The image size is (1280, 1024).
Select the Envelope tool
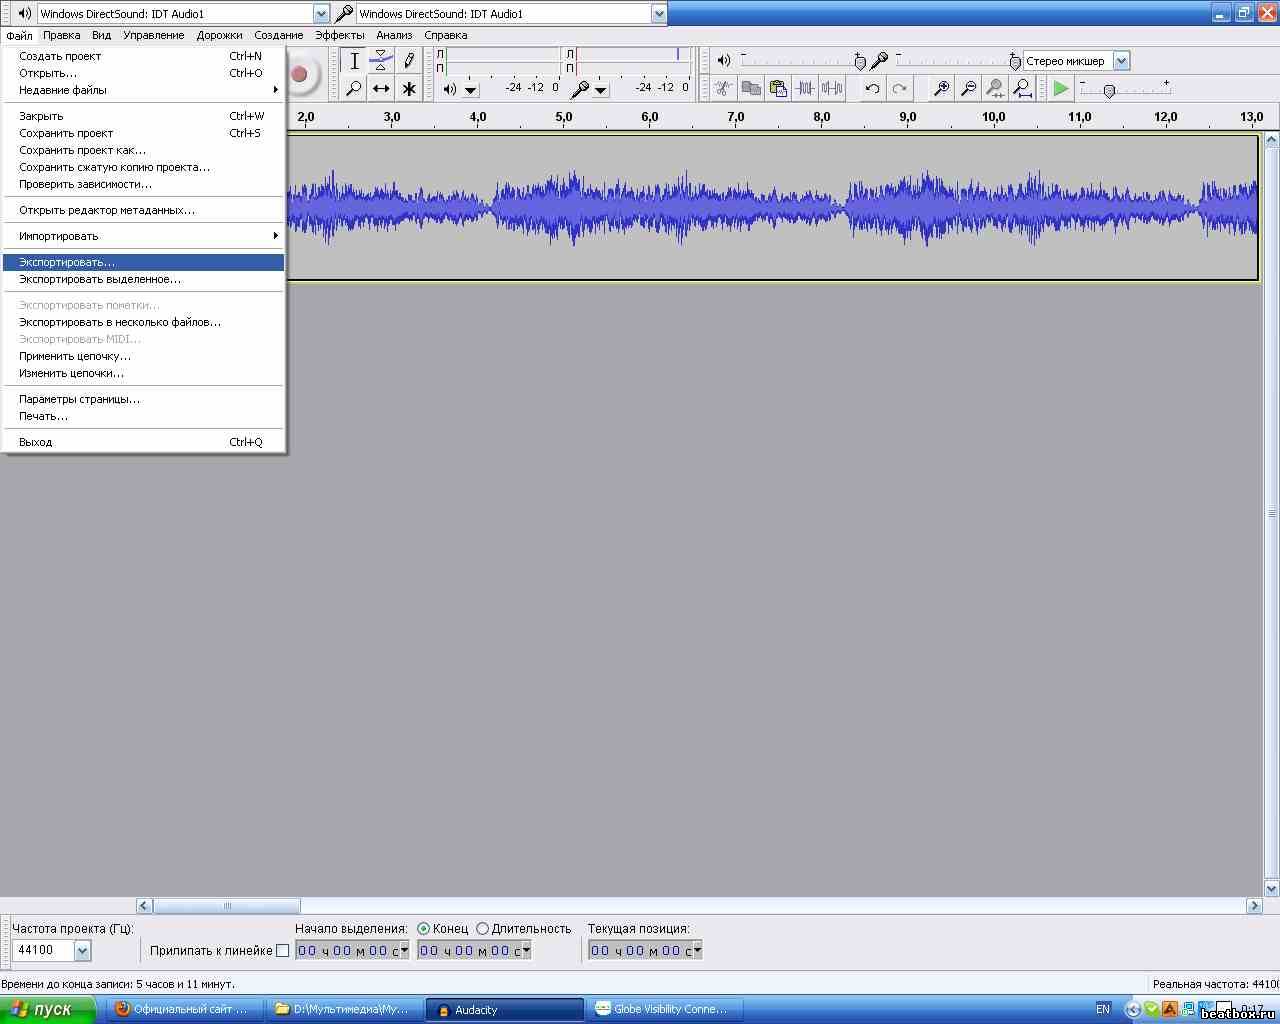click(x=381, y=61)
